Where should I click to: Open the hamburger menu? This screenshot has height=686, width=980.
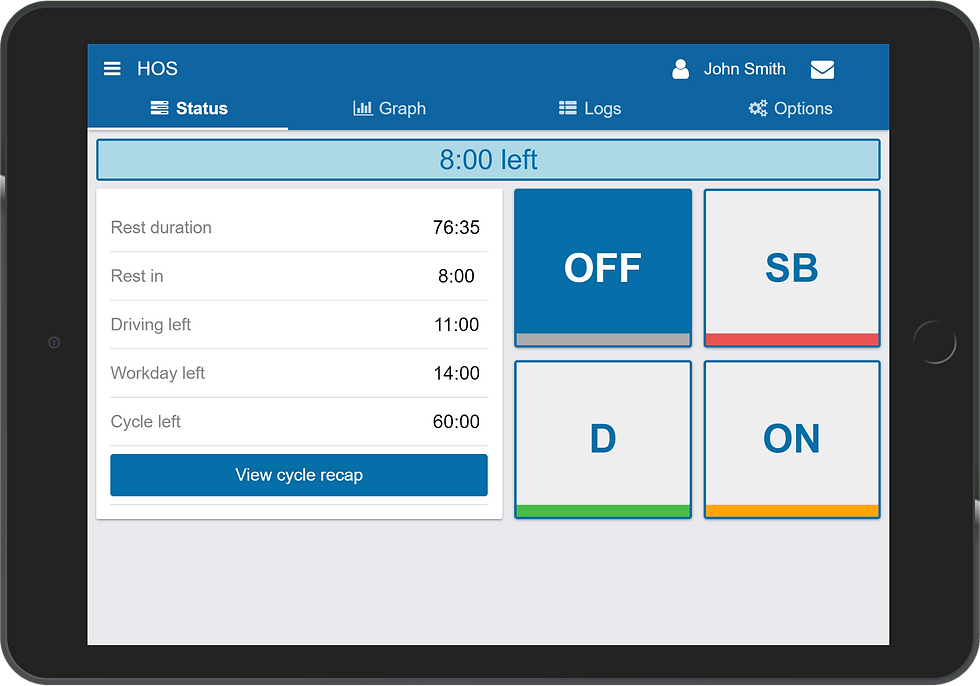click(x=112, y=68)
